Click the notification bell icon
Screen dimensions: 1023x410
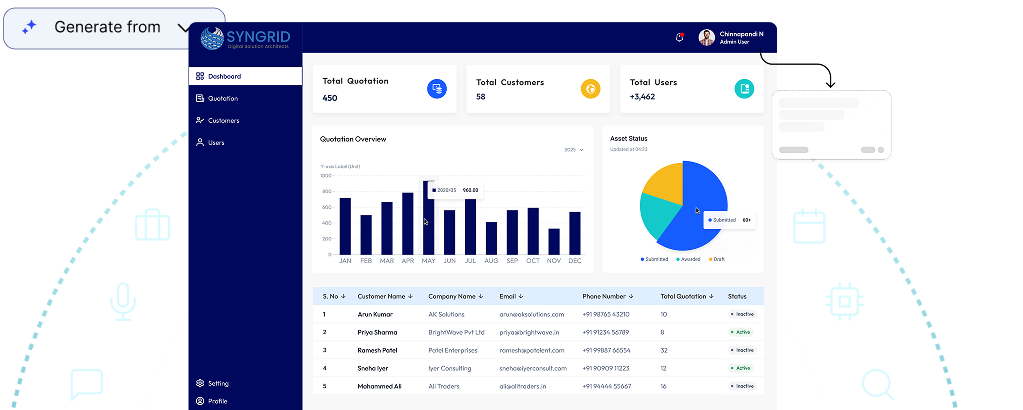tap(680, 37)
